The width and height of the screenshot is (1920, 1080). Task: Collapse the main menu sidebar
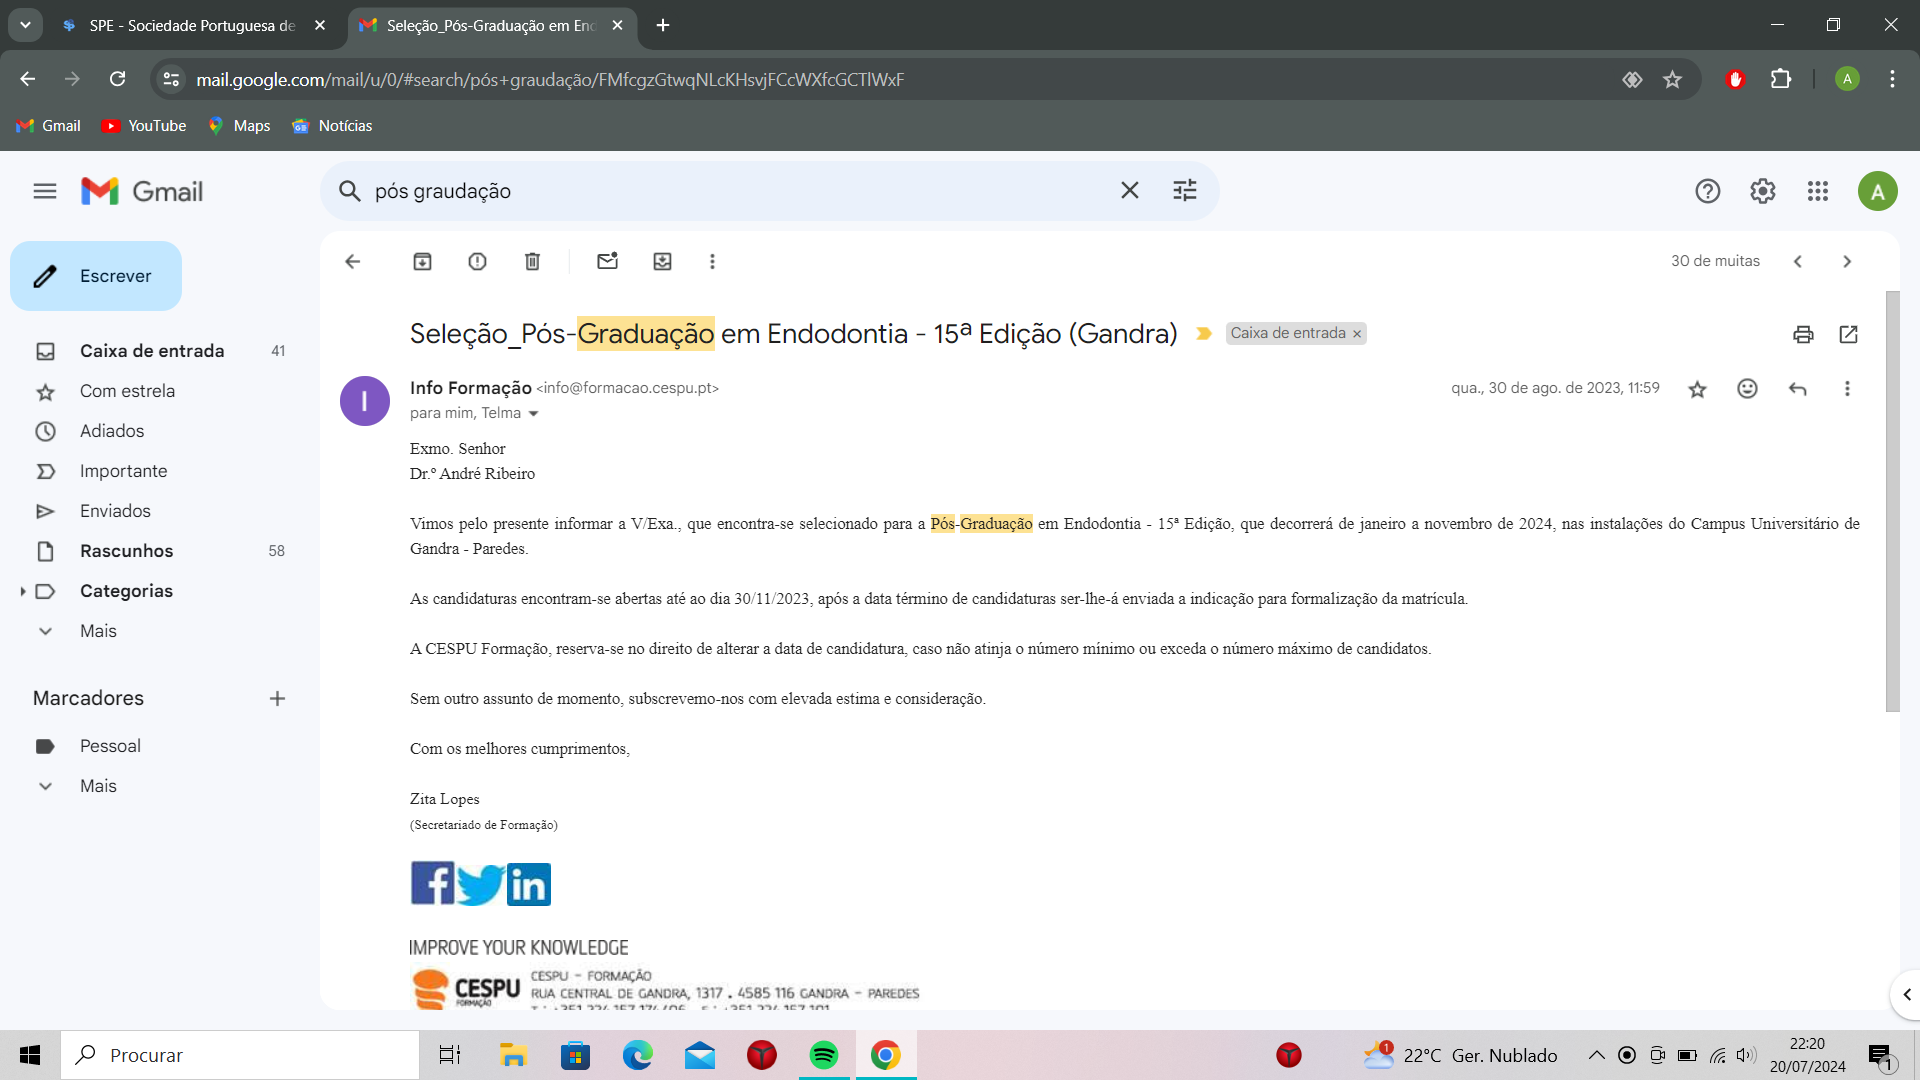coord(45,191)
